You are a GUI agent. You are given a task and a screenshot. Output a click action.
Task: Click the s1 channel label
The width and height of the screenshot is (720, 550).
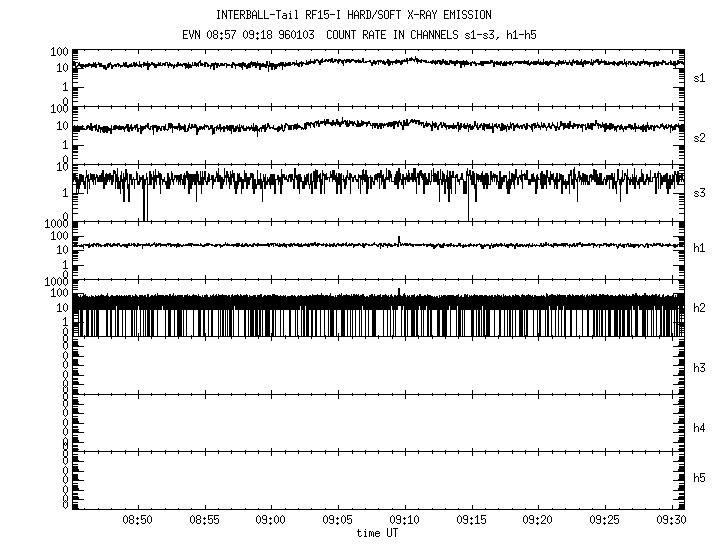[x=699, y=77]
